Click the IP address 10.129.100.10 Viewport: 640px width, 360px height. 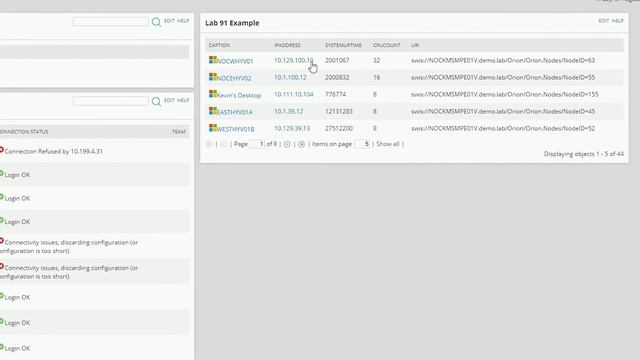pyautogui.click(x=293, y=60)
